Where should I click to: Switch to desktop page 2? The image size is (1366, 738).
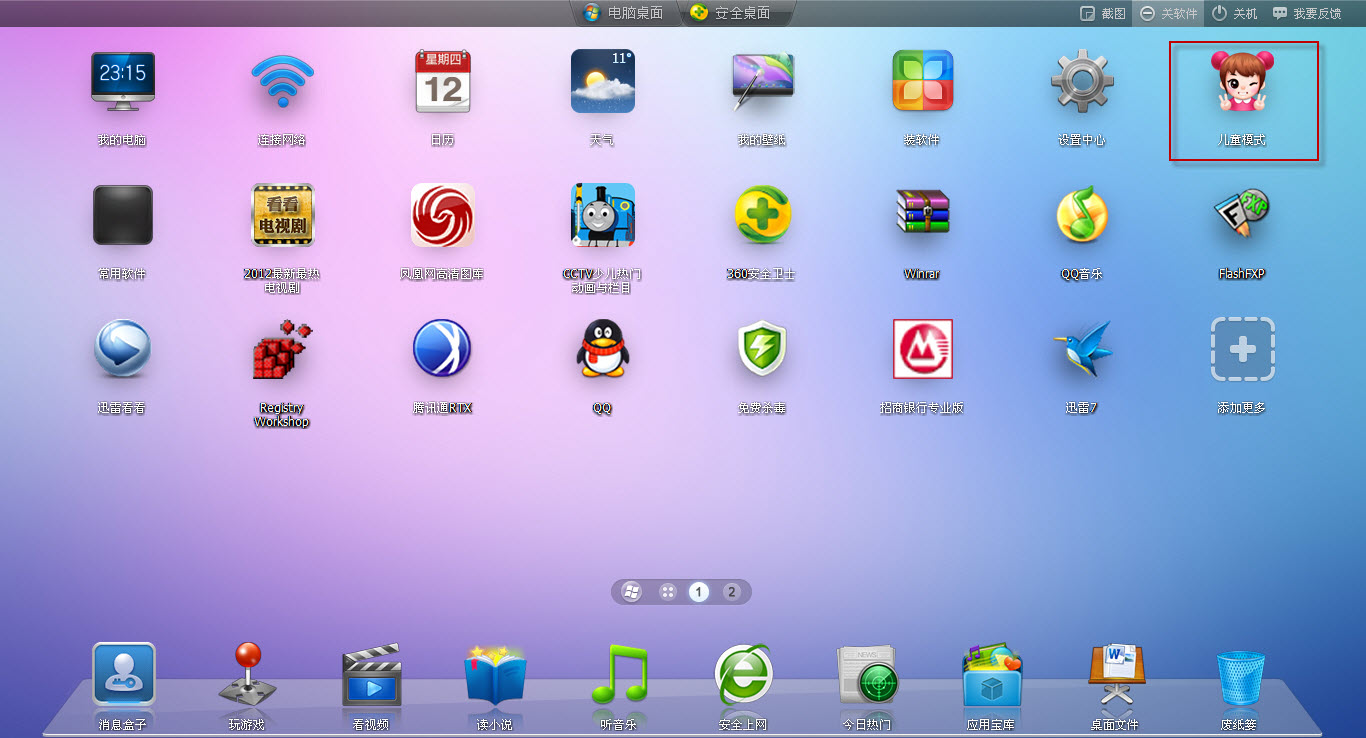[x=731, y=592]
